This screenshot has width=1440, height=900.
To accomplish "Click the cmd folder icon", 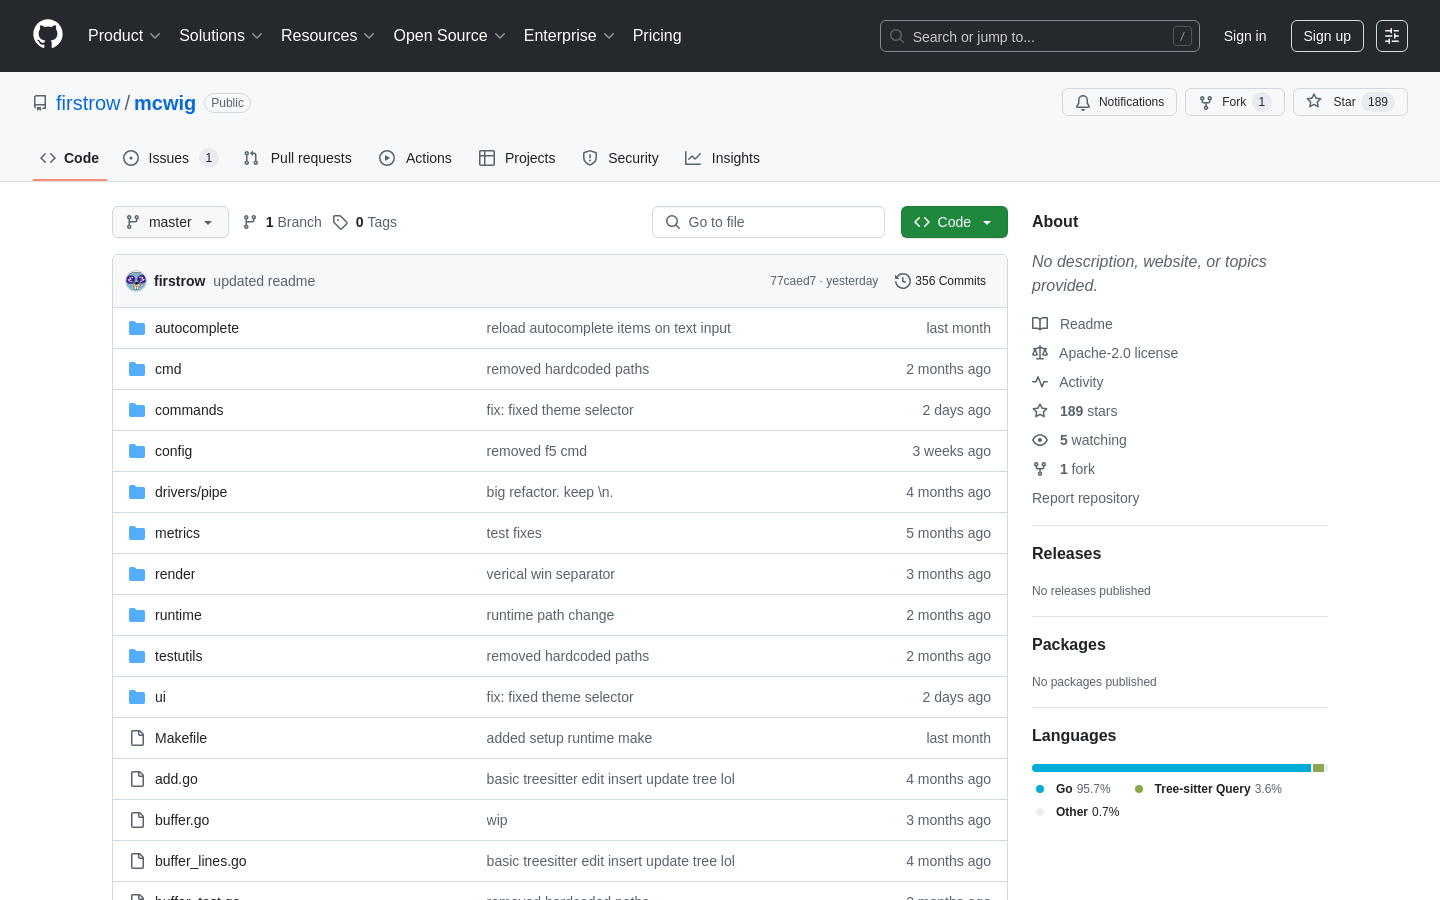I will (x=137, y=369).
